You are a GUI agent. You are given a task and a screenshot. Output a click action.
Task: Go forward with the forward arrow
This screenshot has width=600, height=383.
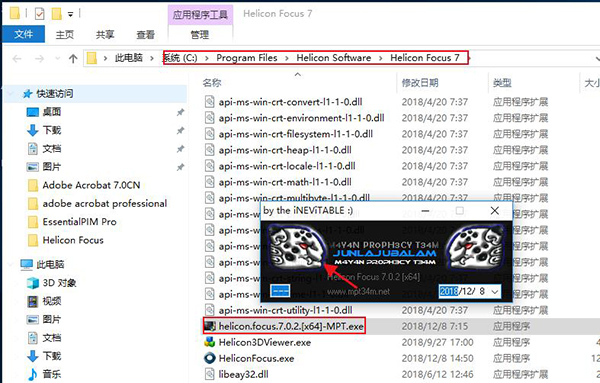click(39, 59)
